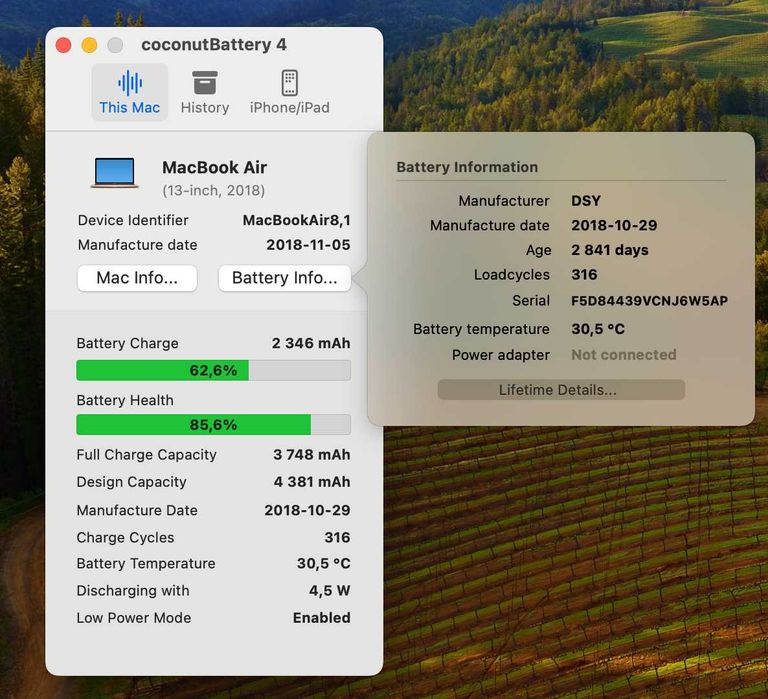Viewport: 768px width, 699px height.
Task: Click the (13-inch, 2018) subtitle
Action: coord(214,191)
